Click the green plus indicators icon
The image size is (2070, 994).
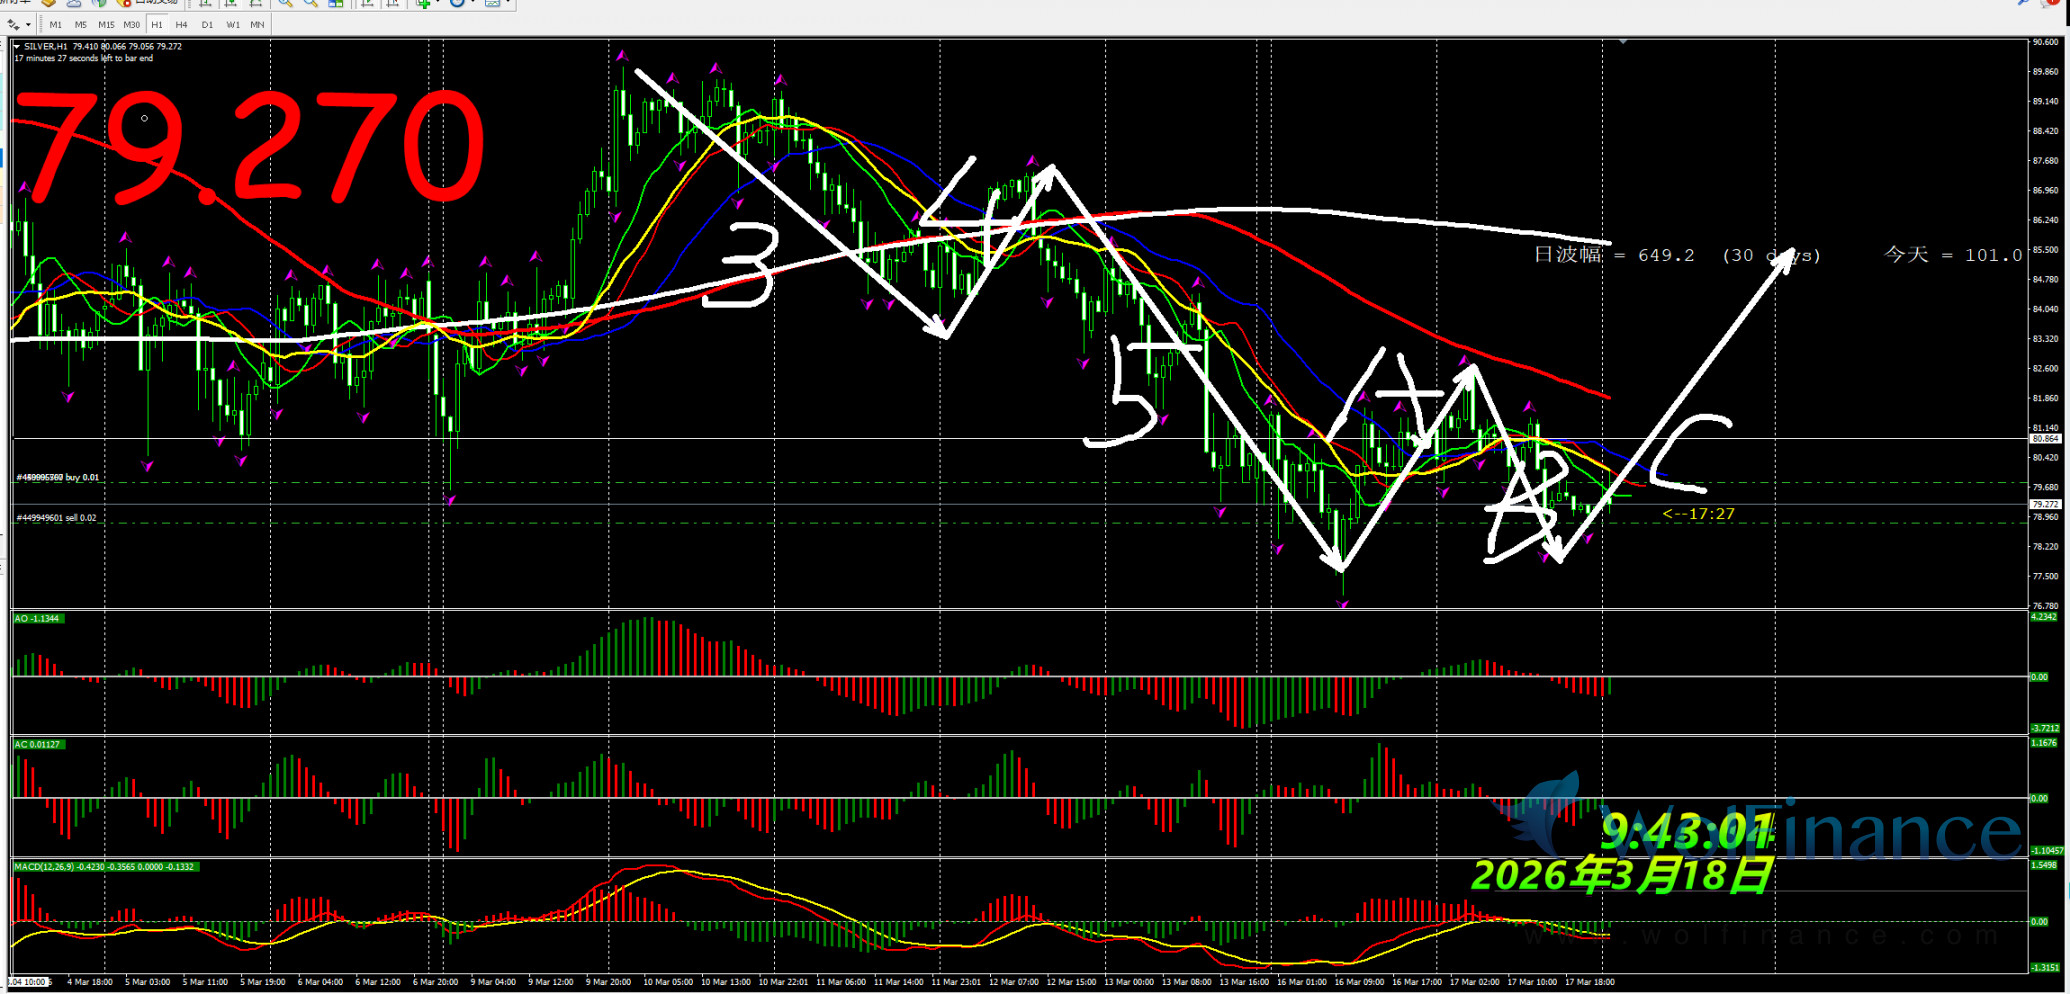[x=424, y=3]
